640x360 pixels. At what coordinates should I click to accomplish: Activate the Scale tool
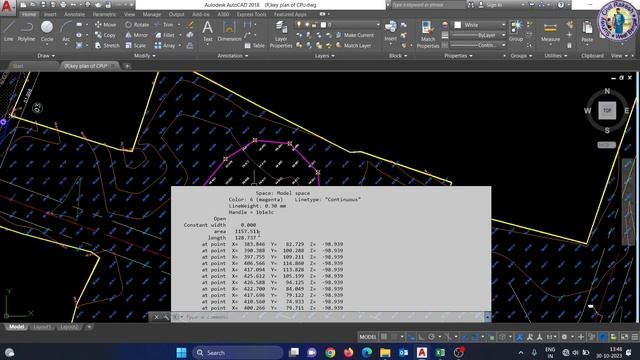pyautogui.click(x=136, y=46)
